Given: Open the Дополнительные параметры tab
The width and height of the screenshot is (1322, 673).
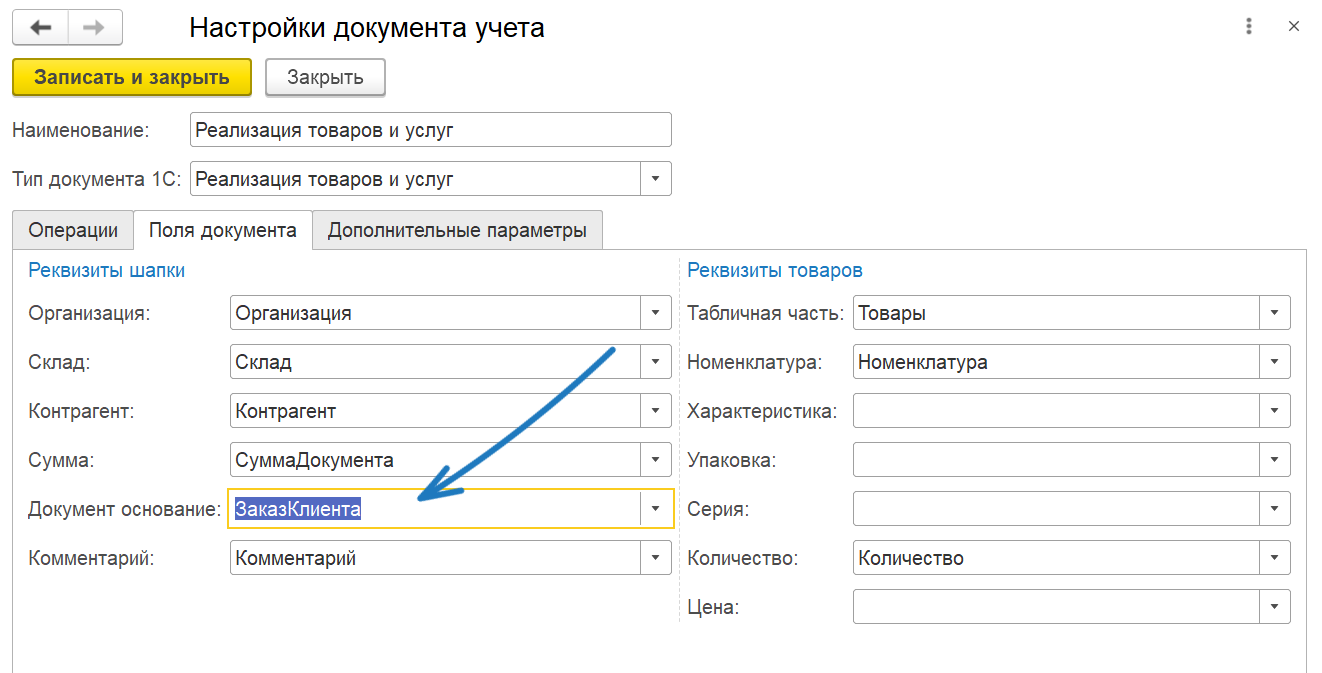Looking at the screenshot, I should pyautogui.click(x=457, y=230).
